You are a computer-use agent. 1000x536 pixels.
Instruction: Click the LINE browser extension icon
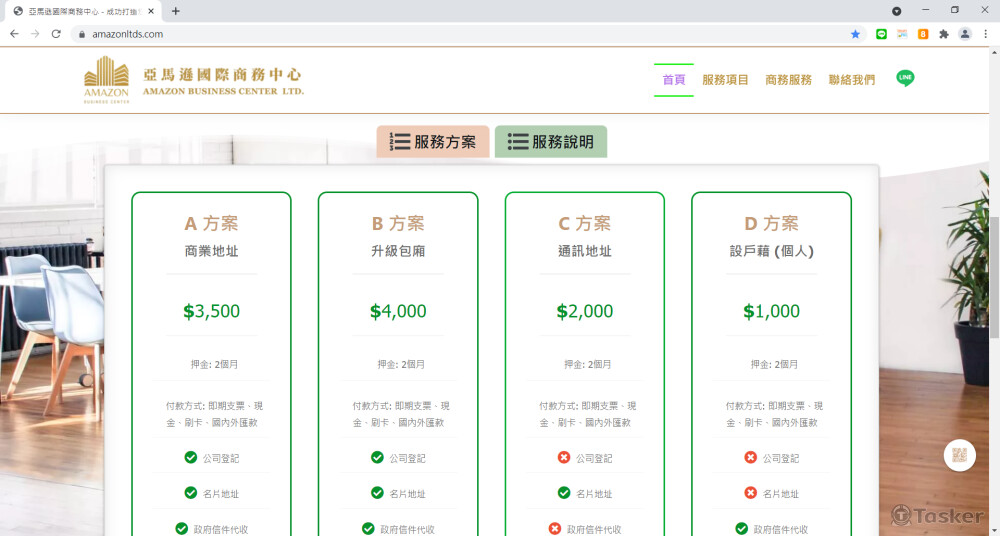click(x=881, y=34)
